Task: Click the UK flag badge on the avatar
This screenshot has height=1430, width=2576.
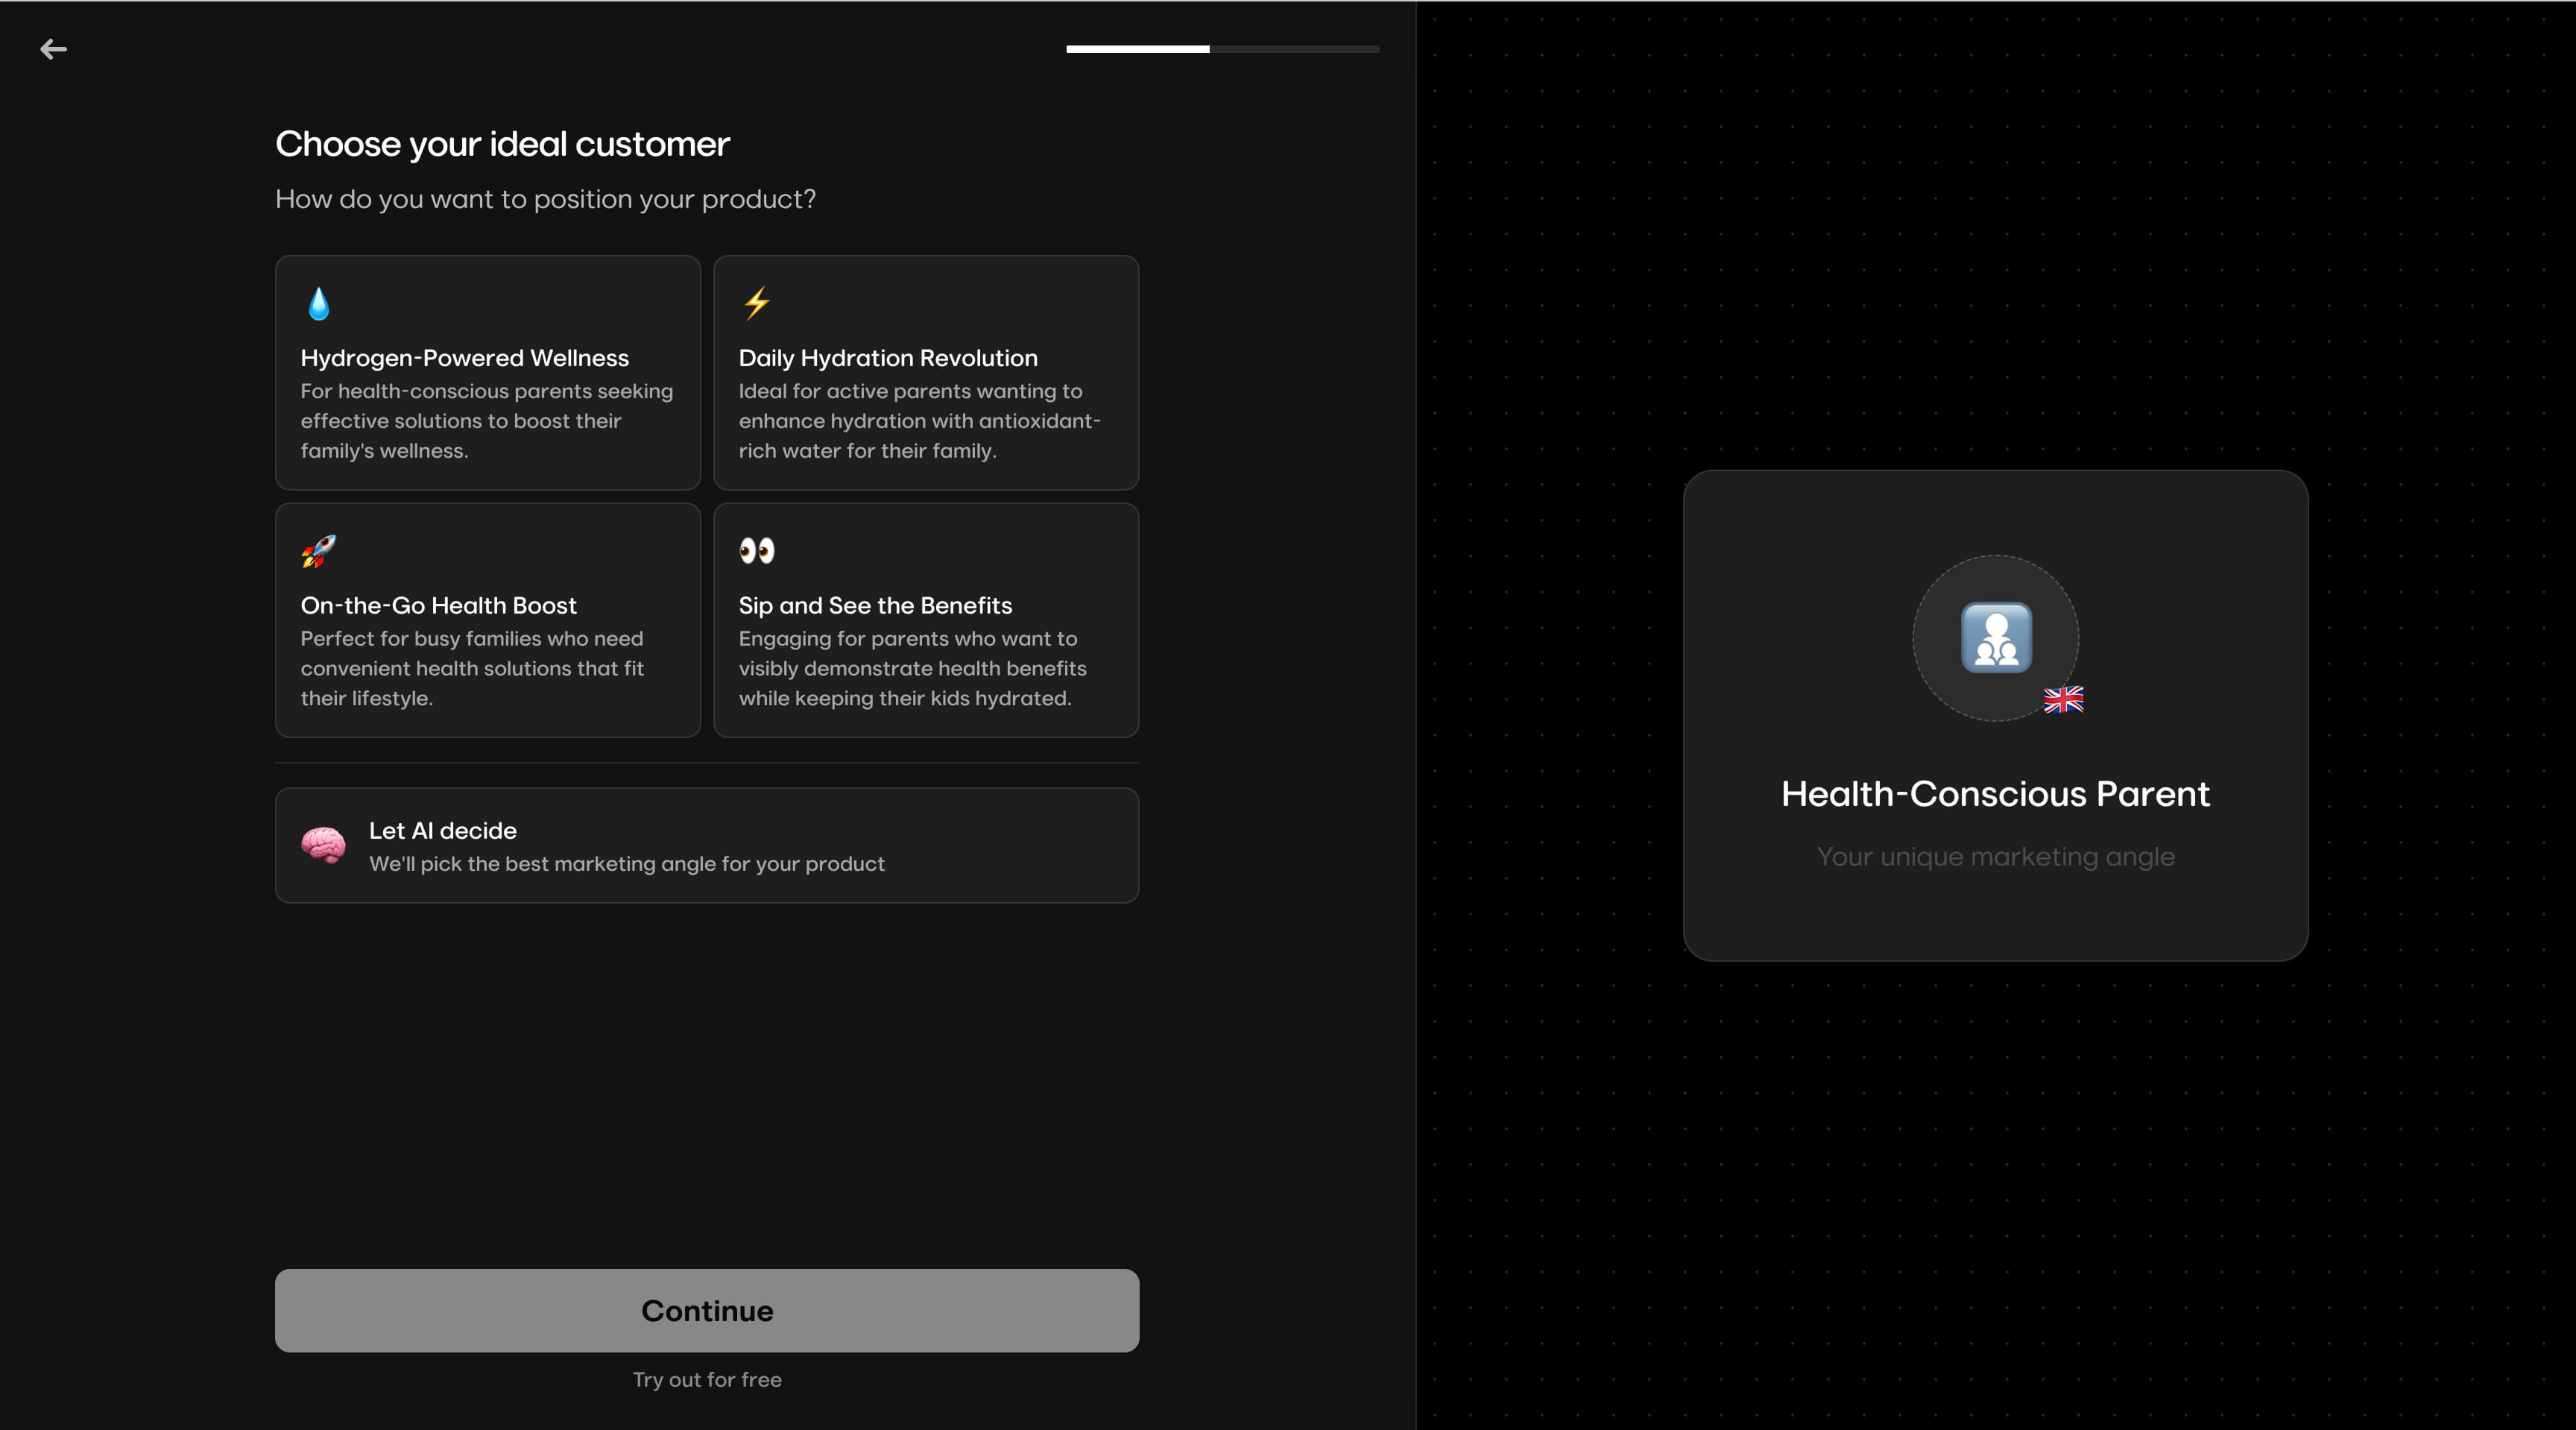Action: (x=2063, y=701)
